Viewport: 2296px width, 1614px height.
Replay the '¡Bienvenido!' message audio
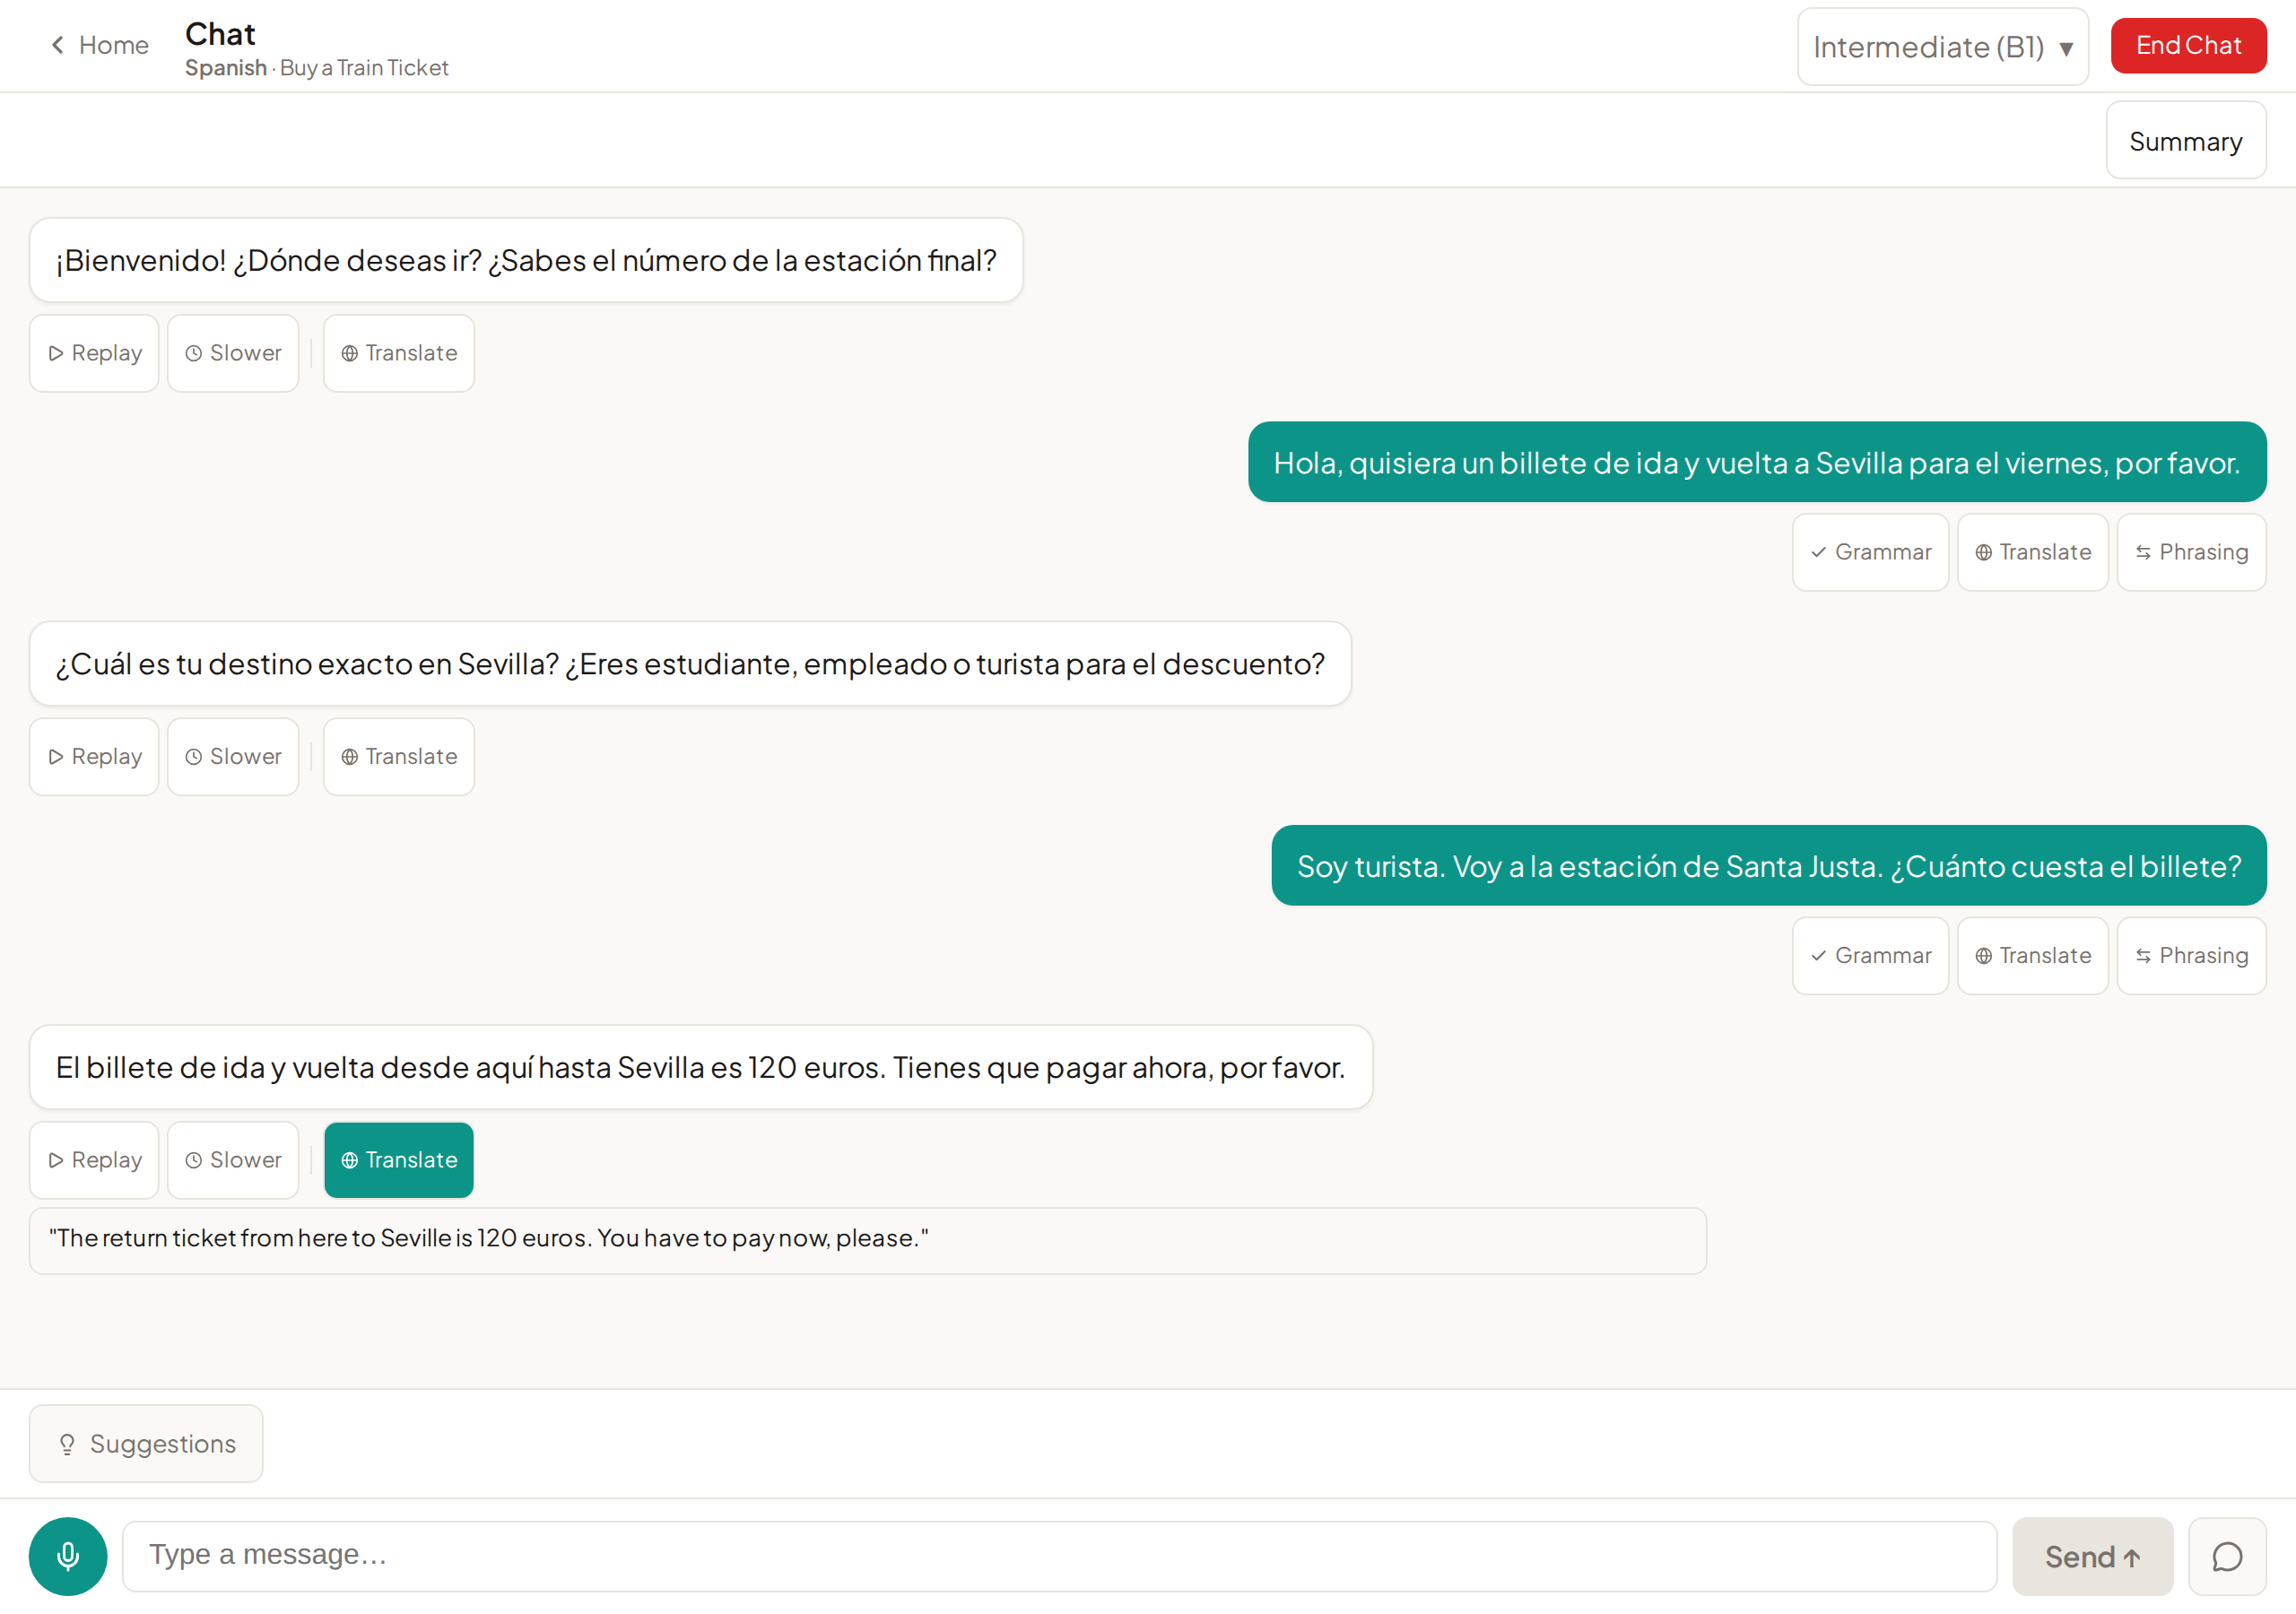(94, 353)
